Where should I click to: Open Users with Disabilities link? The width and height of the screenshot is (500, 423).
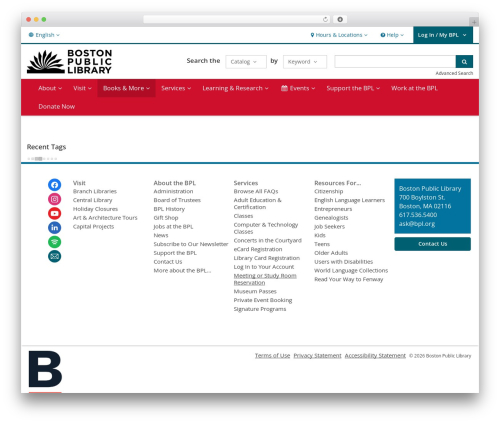[343, 262]
